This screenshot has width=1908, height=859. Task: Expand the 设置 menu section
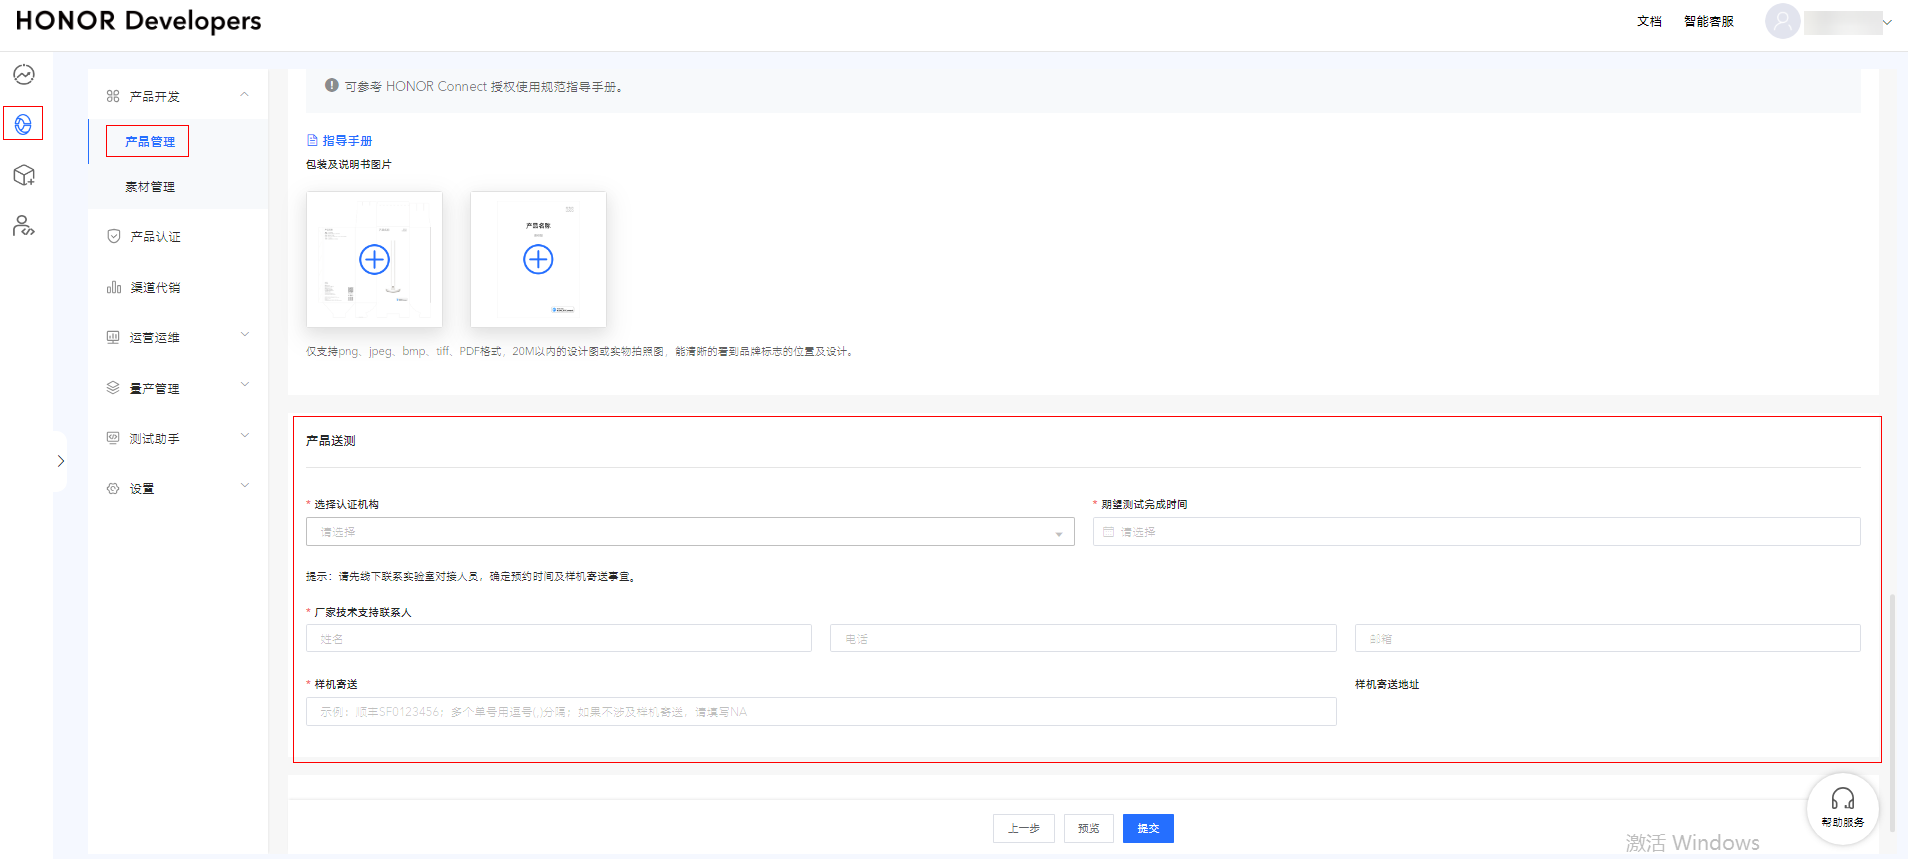(244, 487)
